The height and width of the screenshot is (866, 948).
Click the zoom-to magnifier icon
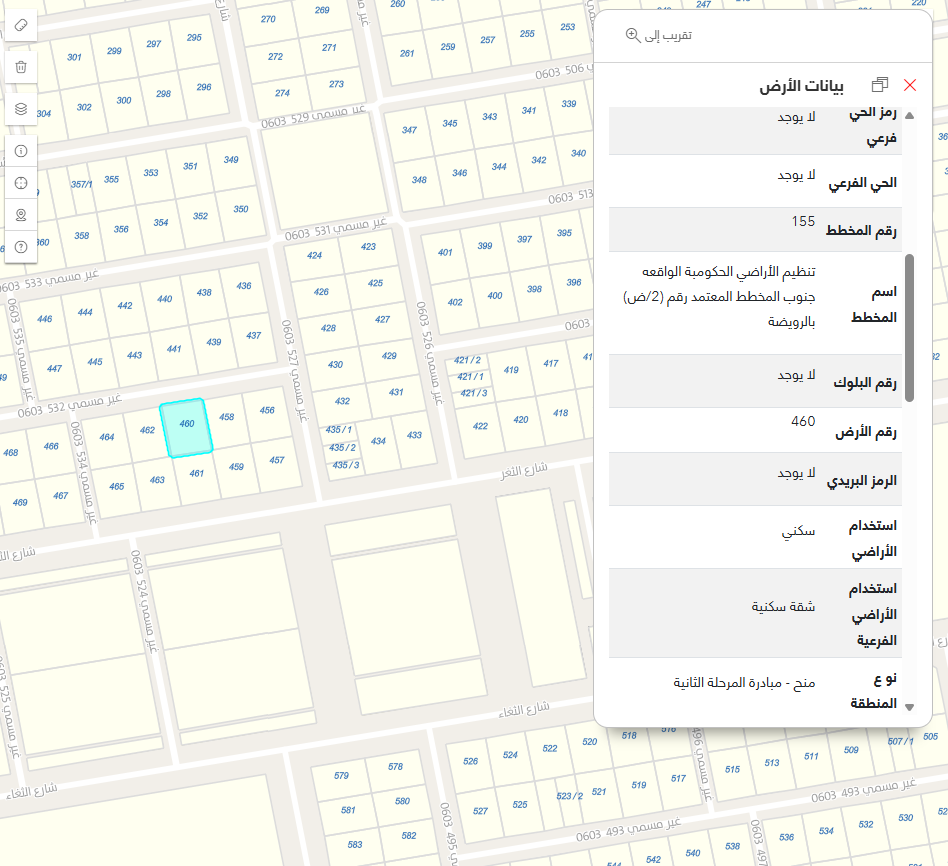click(632, 35)
